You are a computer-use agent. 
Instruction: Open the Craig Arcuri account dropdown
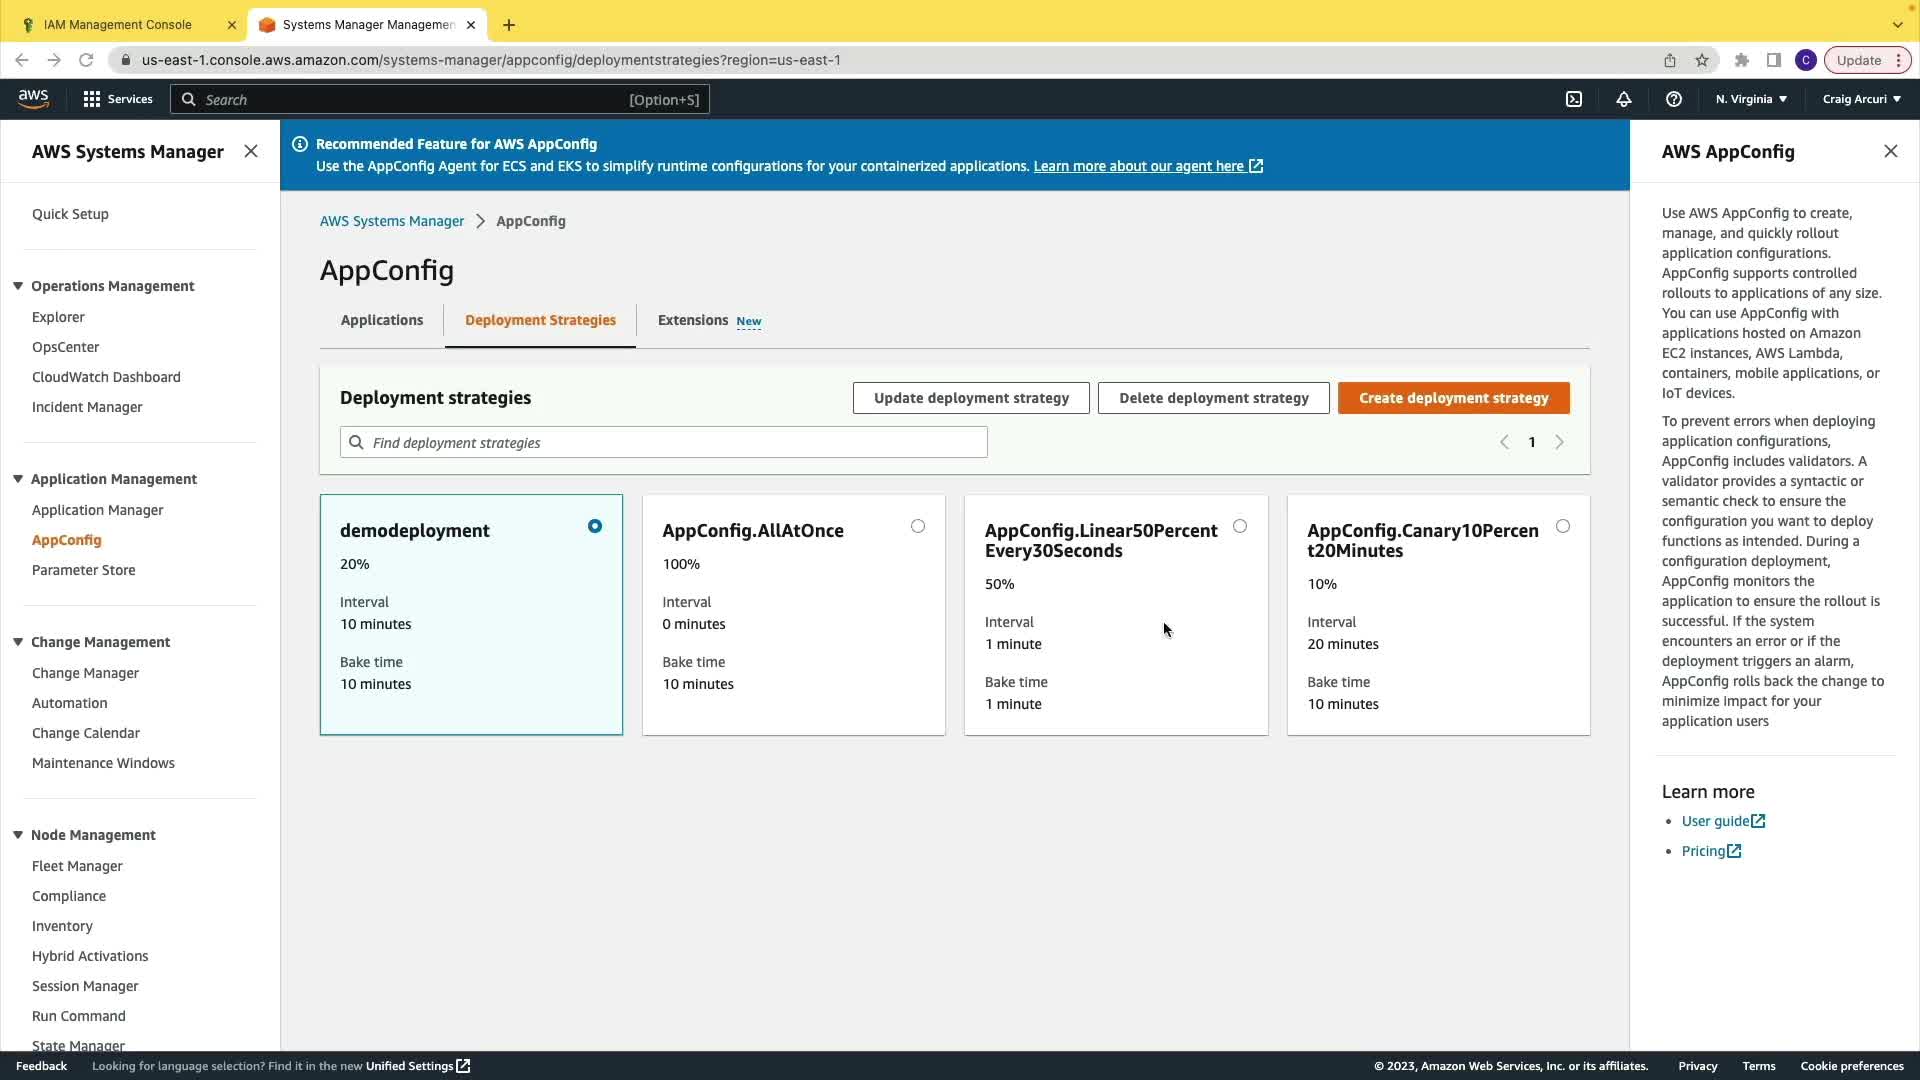click(x=1861, y=99)
